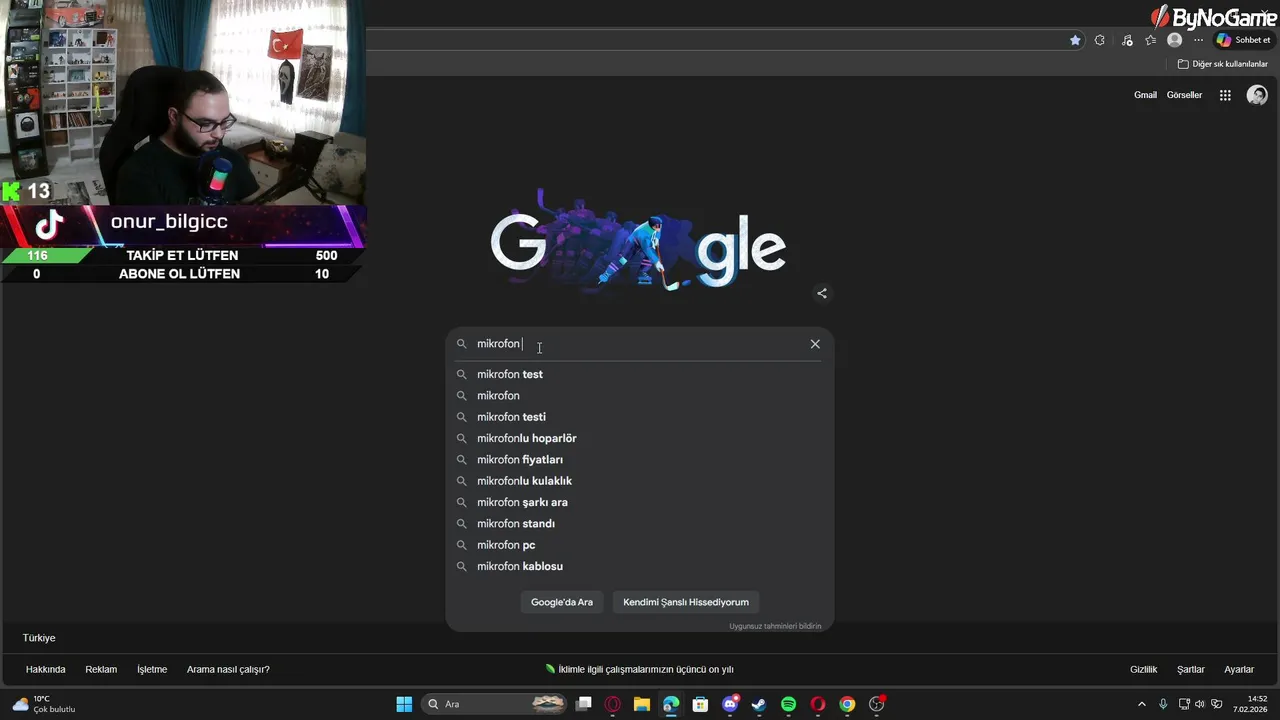Open the Görseller link
Image resolution: width=1280 pixels, height=720 pixels.
(1184, 95)
